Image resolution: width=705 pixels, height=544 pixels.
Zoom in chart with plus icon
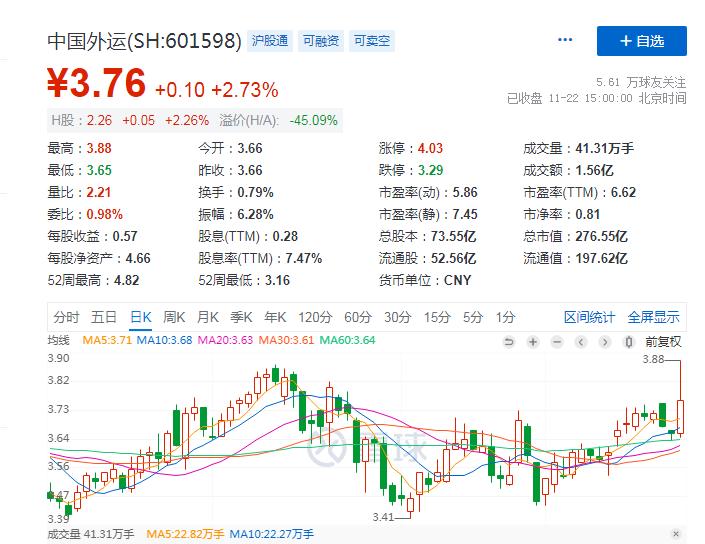(x=533, y=342)
